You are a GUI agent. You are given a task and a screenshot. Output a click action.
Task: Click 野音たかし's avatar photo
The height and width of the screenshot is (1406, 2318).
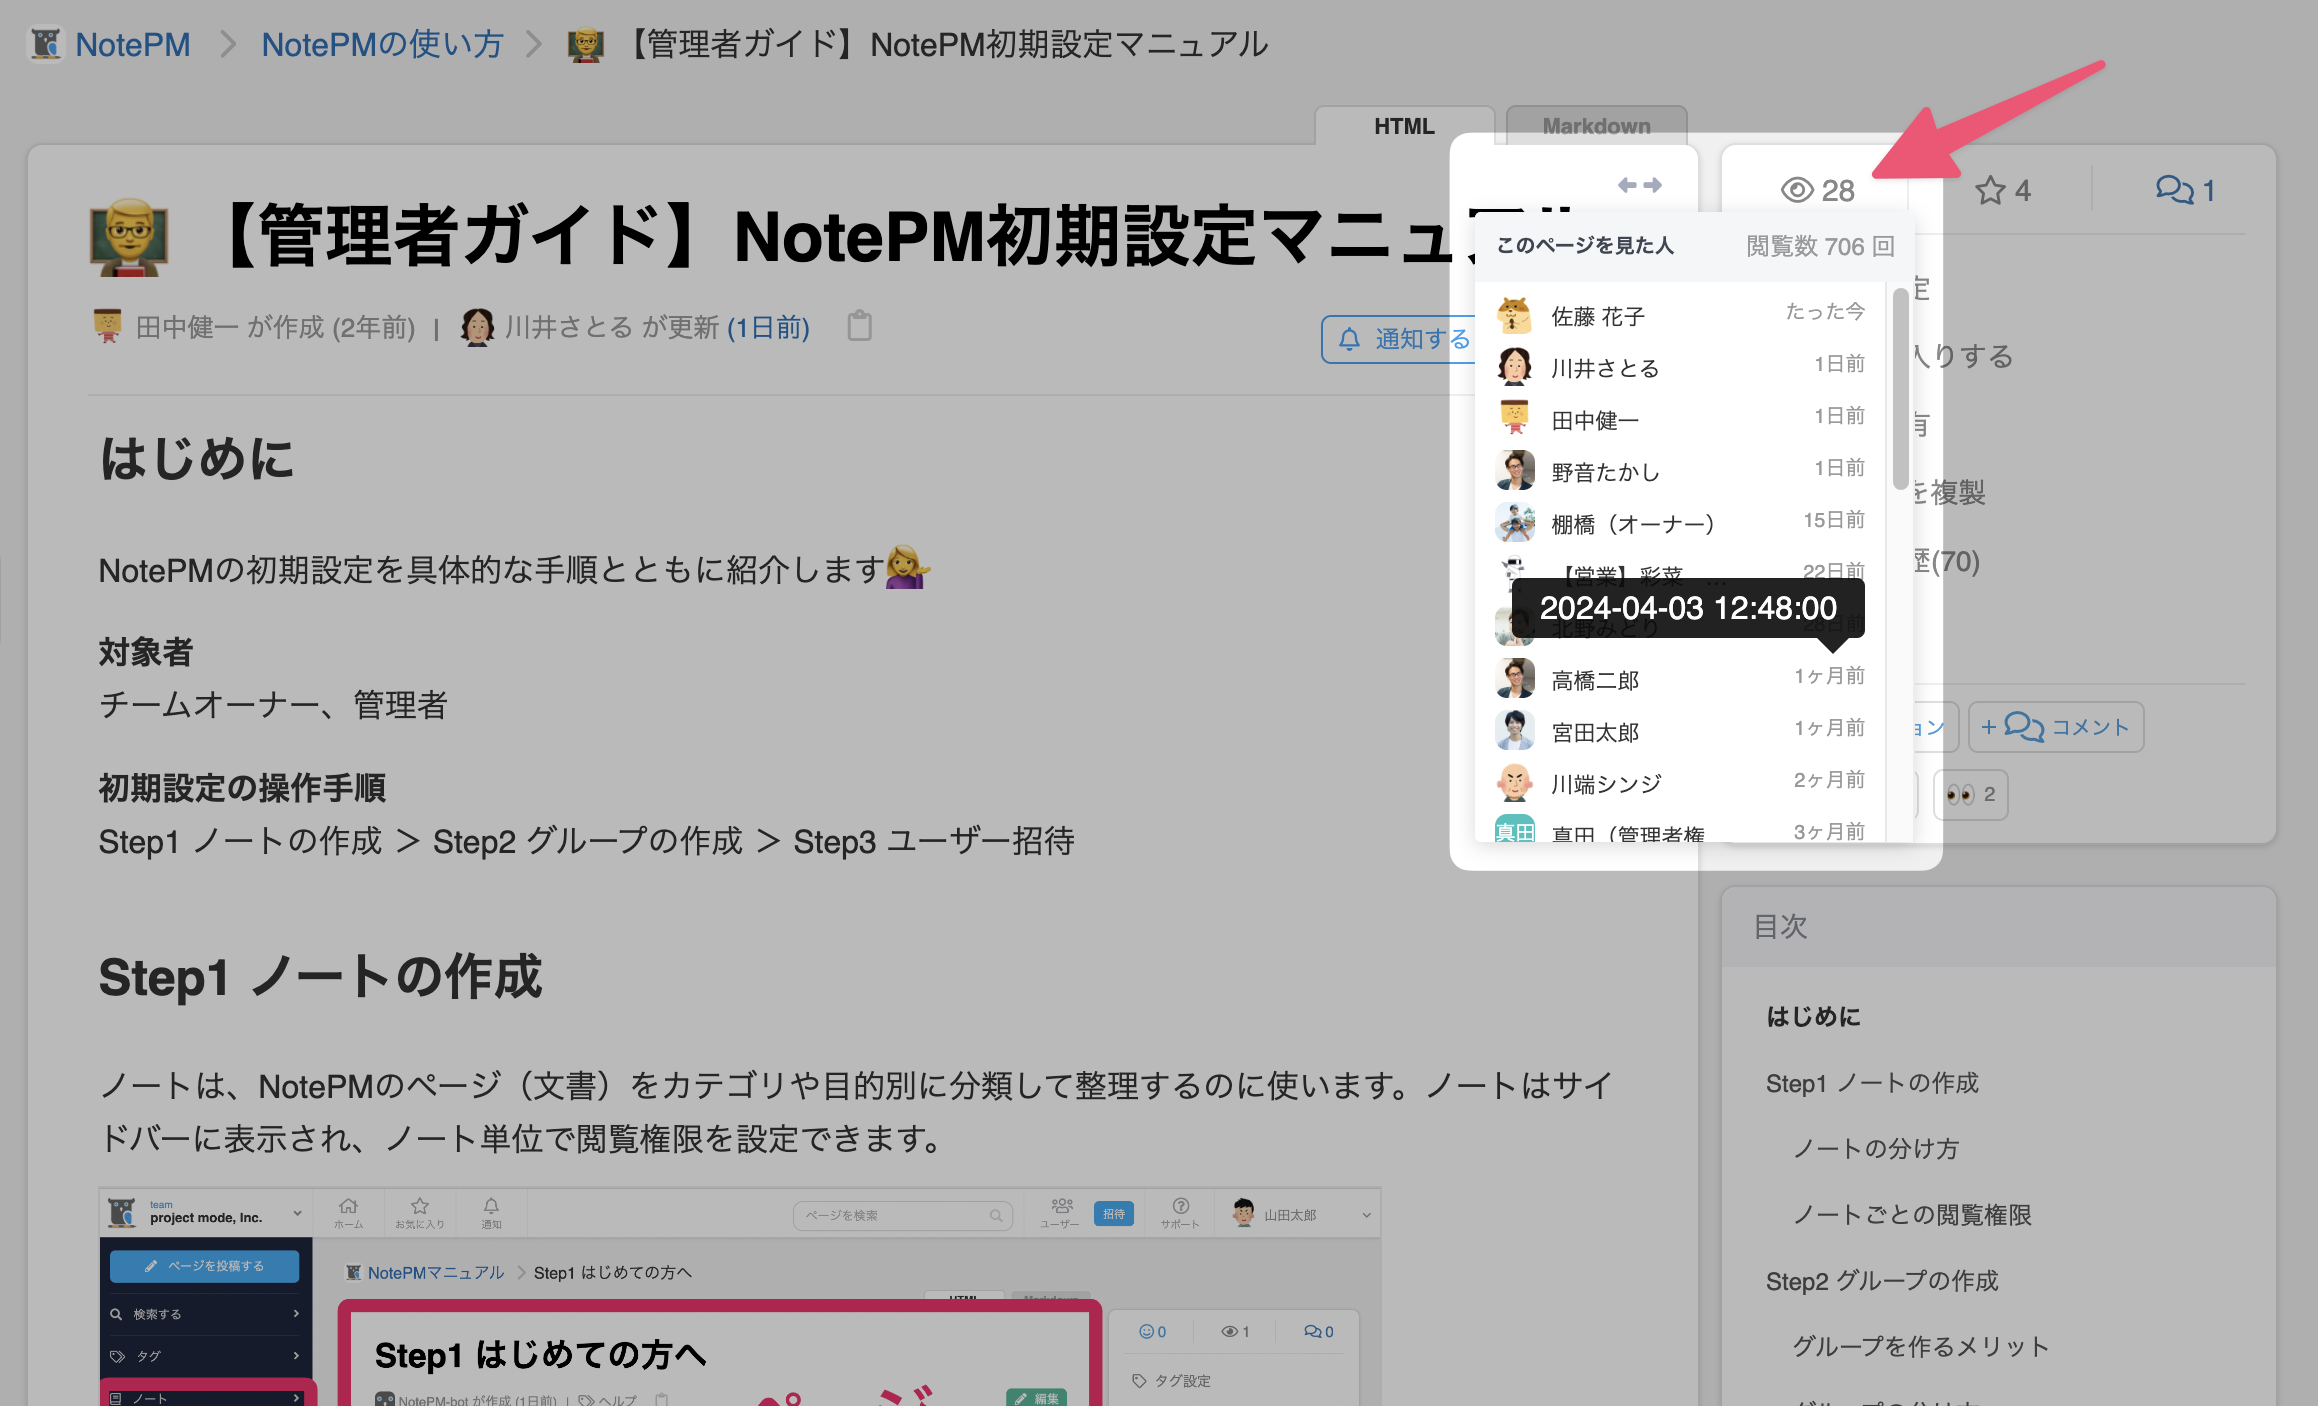[1514, 470]
